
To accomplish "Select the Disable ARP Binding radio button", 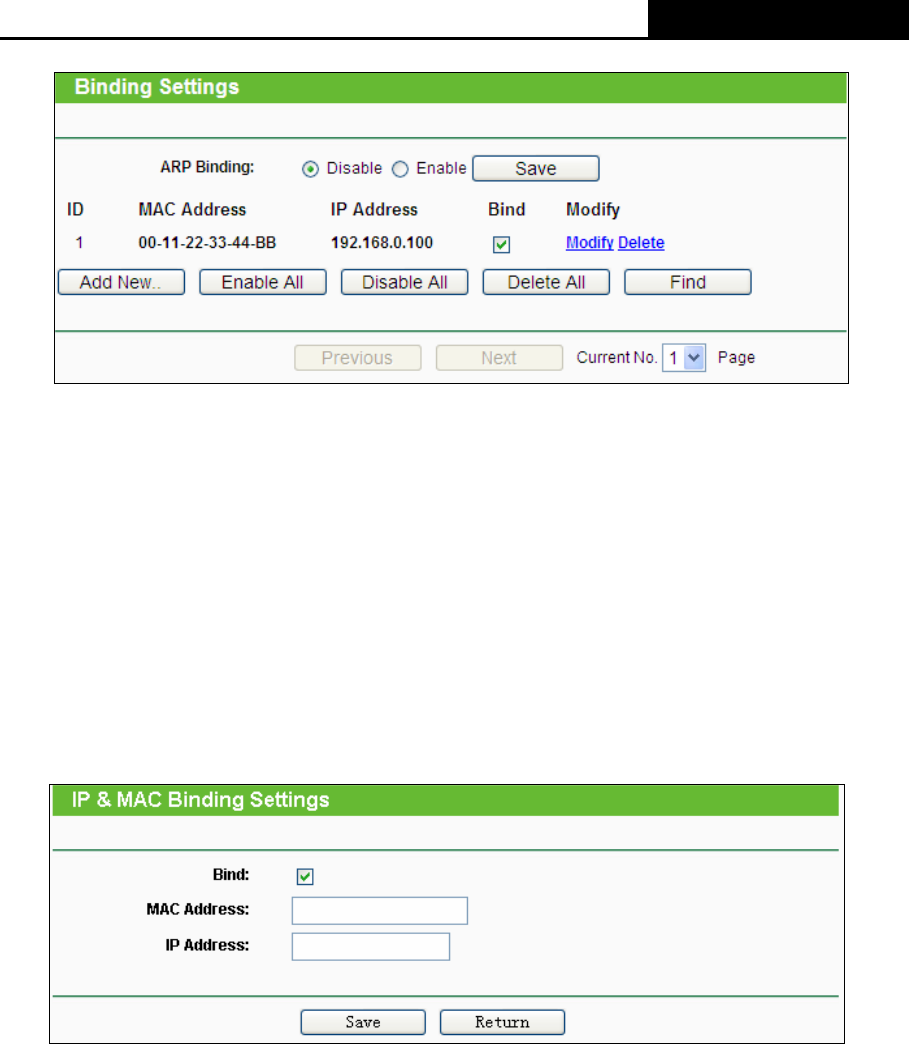I will (310, 169).
